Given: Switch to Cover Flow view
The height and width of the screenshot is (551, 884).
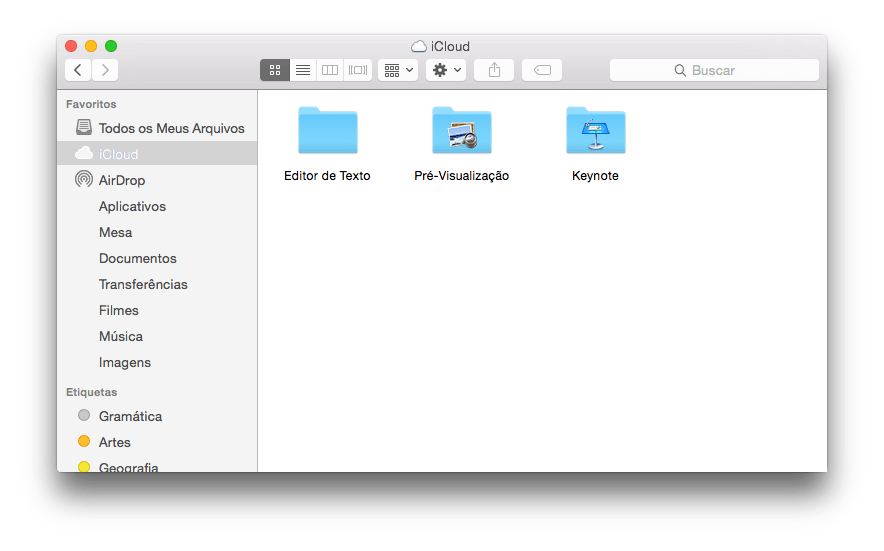Looking at the screenshot, I should point(357,70).
